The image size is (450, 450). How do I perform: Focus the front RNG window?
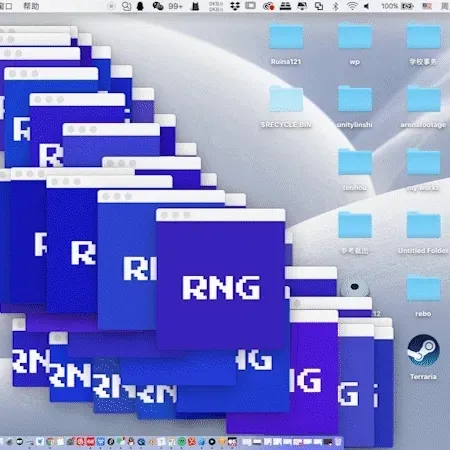click(221, 280)
